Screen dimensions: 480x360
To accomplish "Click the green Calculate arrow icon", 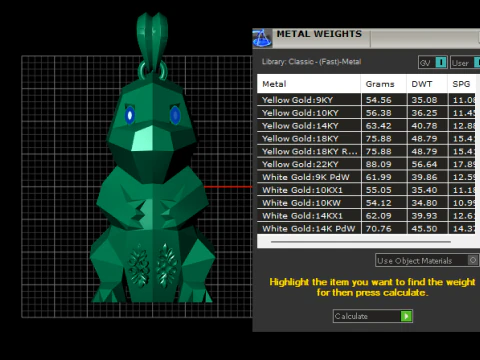I will click(406, 316).
